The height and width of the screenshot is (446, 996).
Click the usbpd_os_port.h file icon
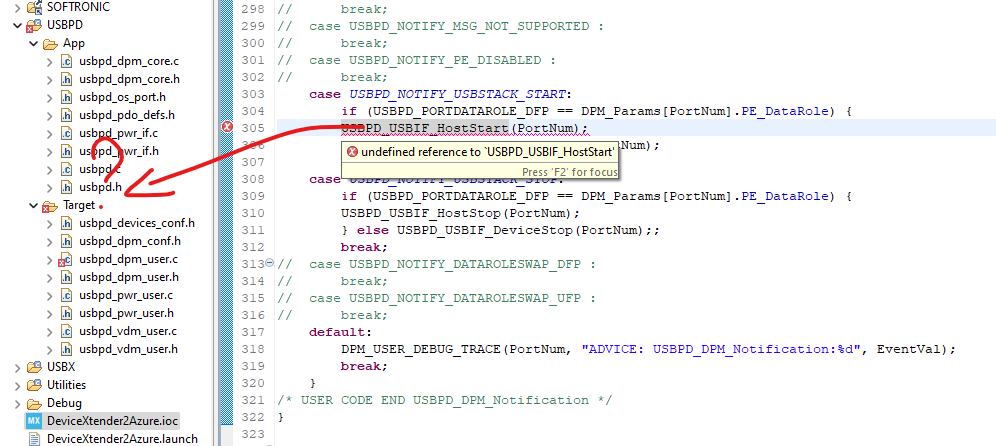coord(66,97)
